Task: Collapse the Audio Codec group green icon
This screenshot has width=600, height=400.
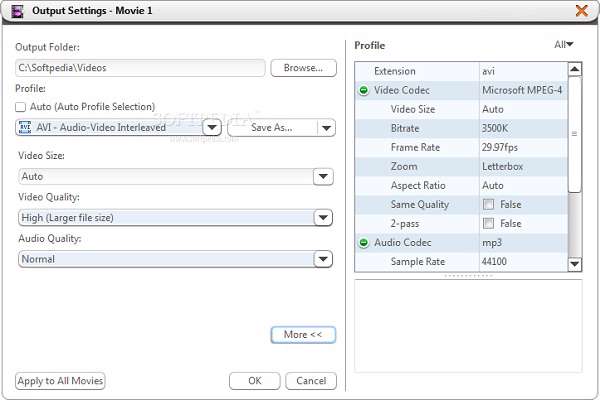Action: pyautogui.click(x=364, y=243)
